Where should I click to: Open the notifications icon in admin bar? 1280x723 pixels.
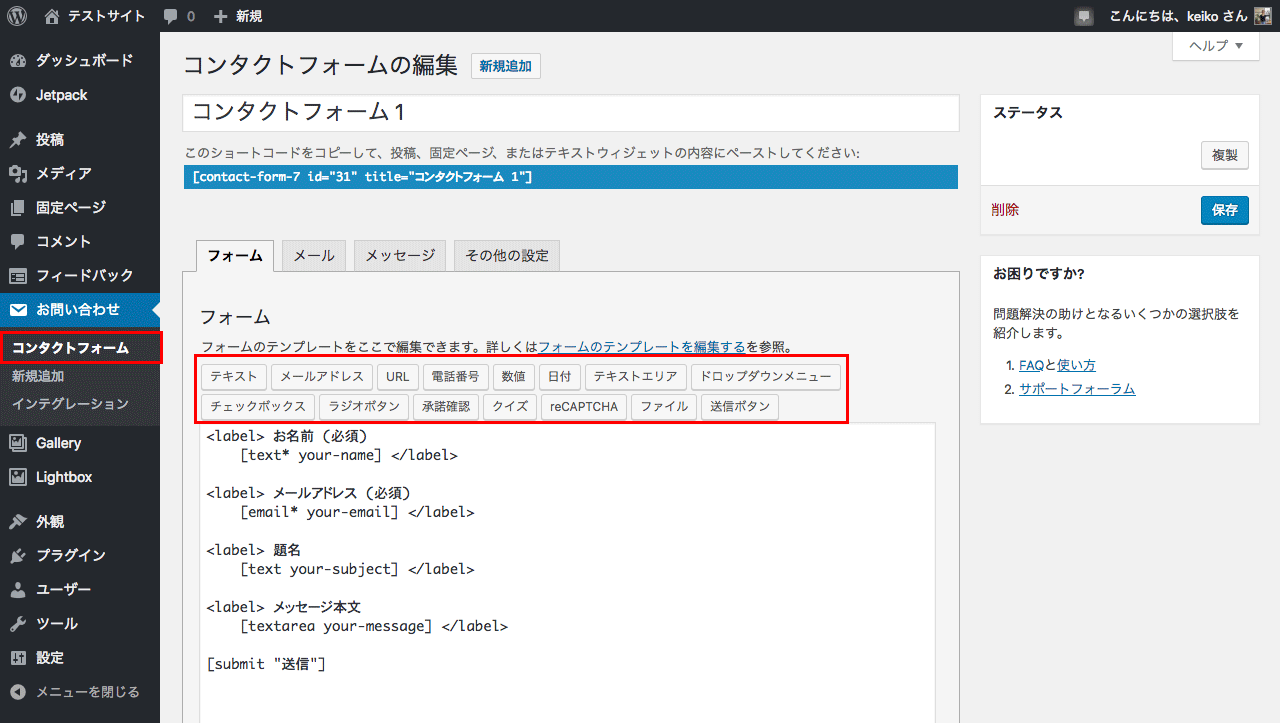pyautogui.click(x=1084, y=16)
